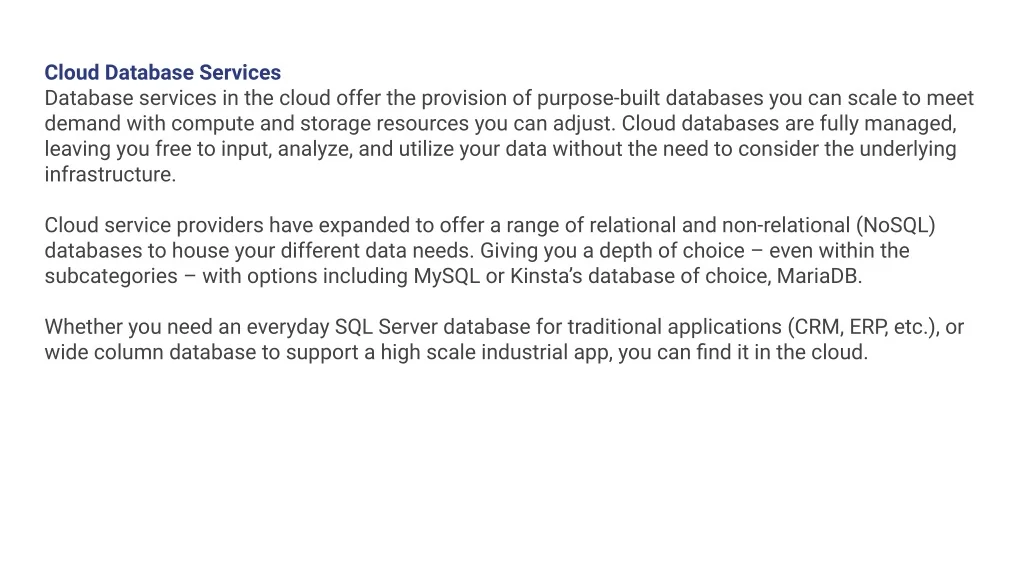This screenshot has width=1024, height=576.
Task: Click the word 'subcategories' in second paragraph
Action: point(110,276)
